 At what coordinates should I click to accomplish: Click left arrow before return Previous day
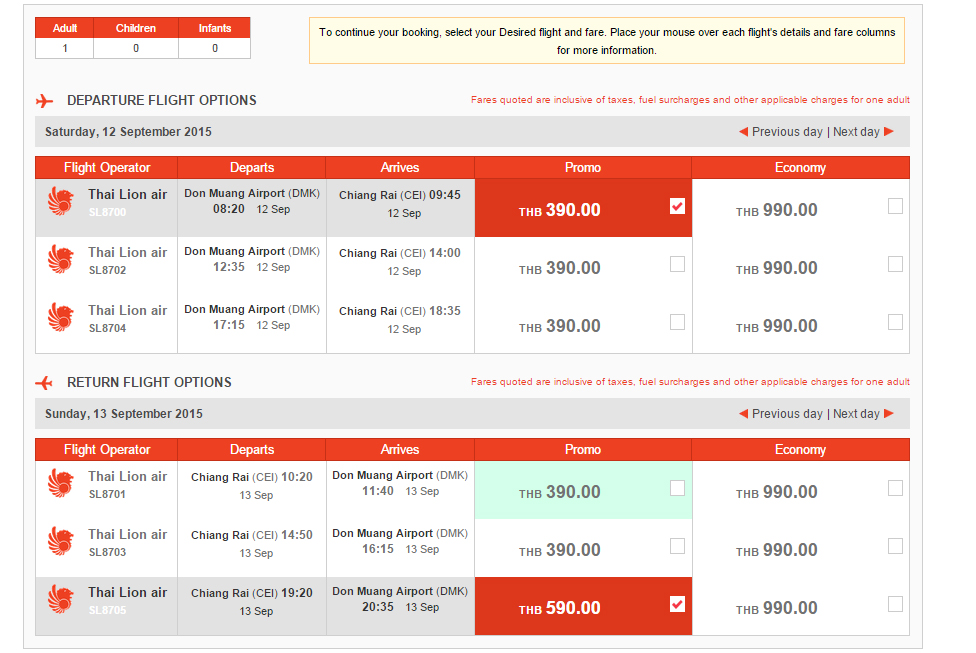(743, 413)
